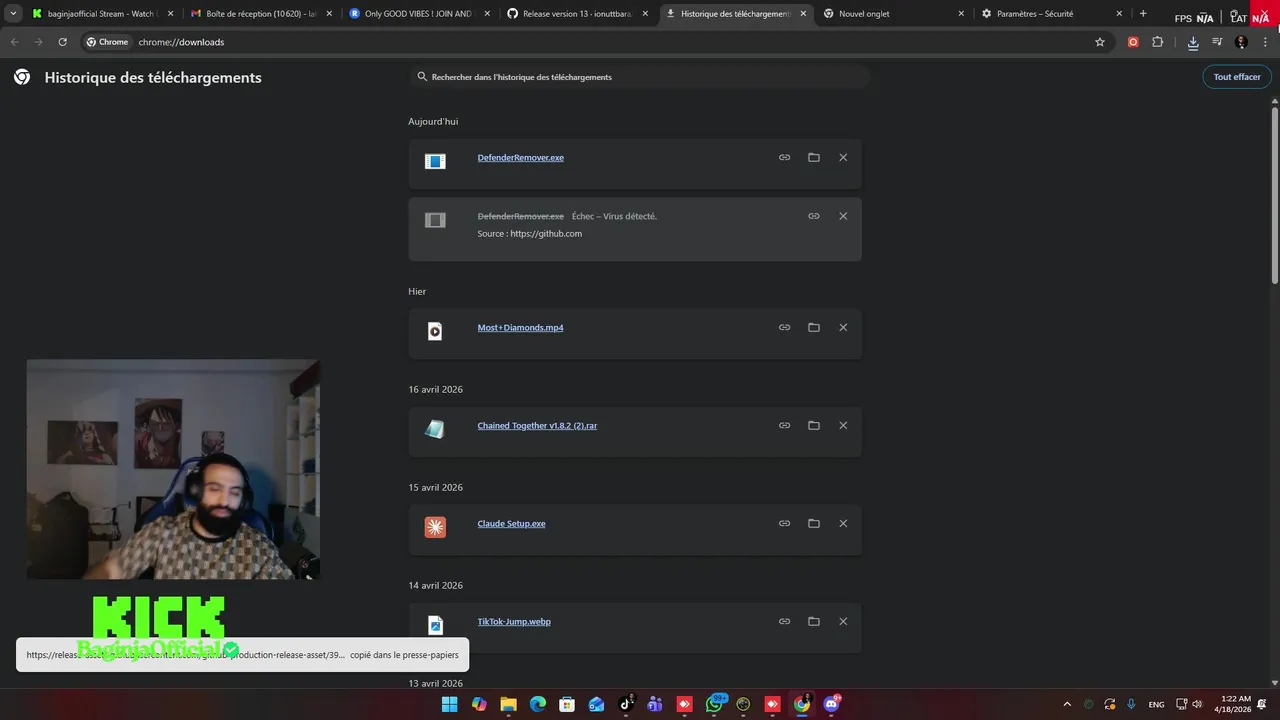Image resolution: width=1280 pixels, height=720 pixels.
Task: Show DefenderRemover.exe in folder
Action: pyautogui.click(x=814, y=157)
